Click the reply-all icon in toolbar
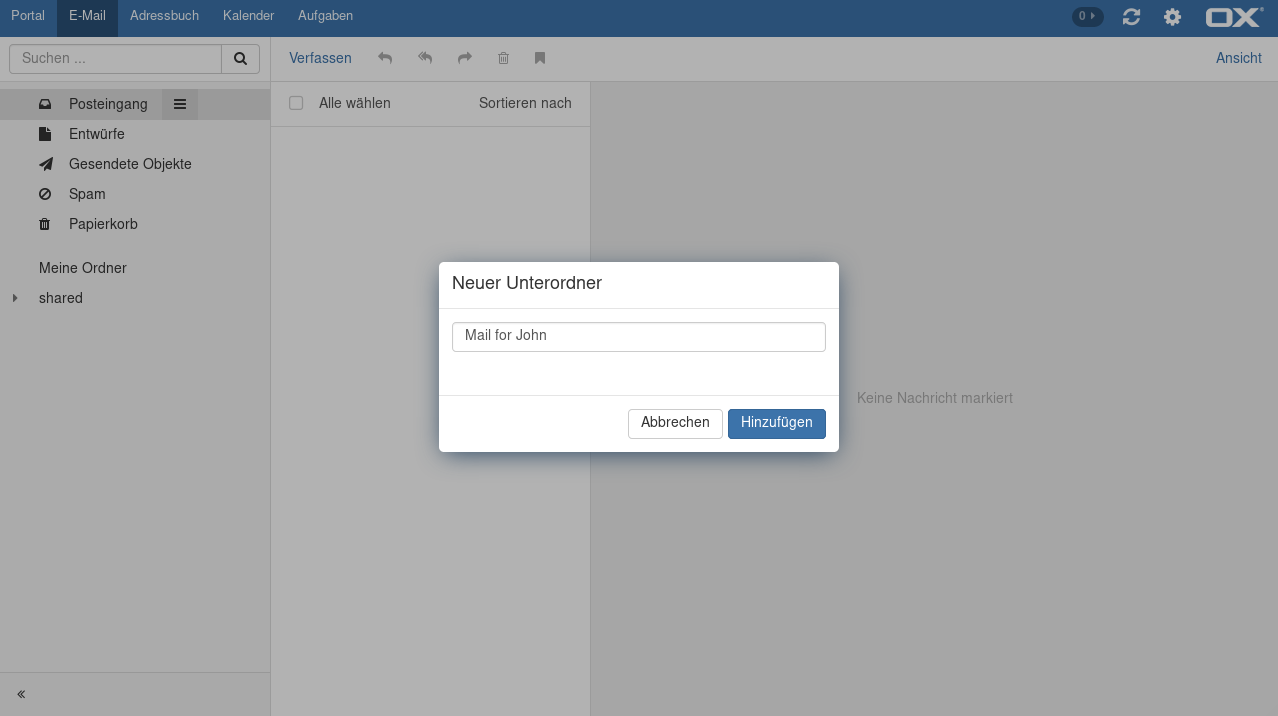Screen dimensions: 1278x716 pyautogui.click(x=425, y=59)
